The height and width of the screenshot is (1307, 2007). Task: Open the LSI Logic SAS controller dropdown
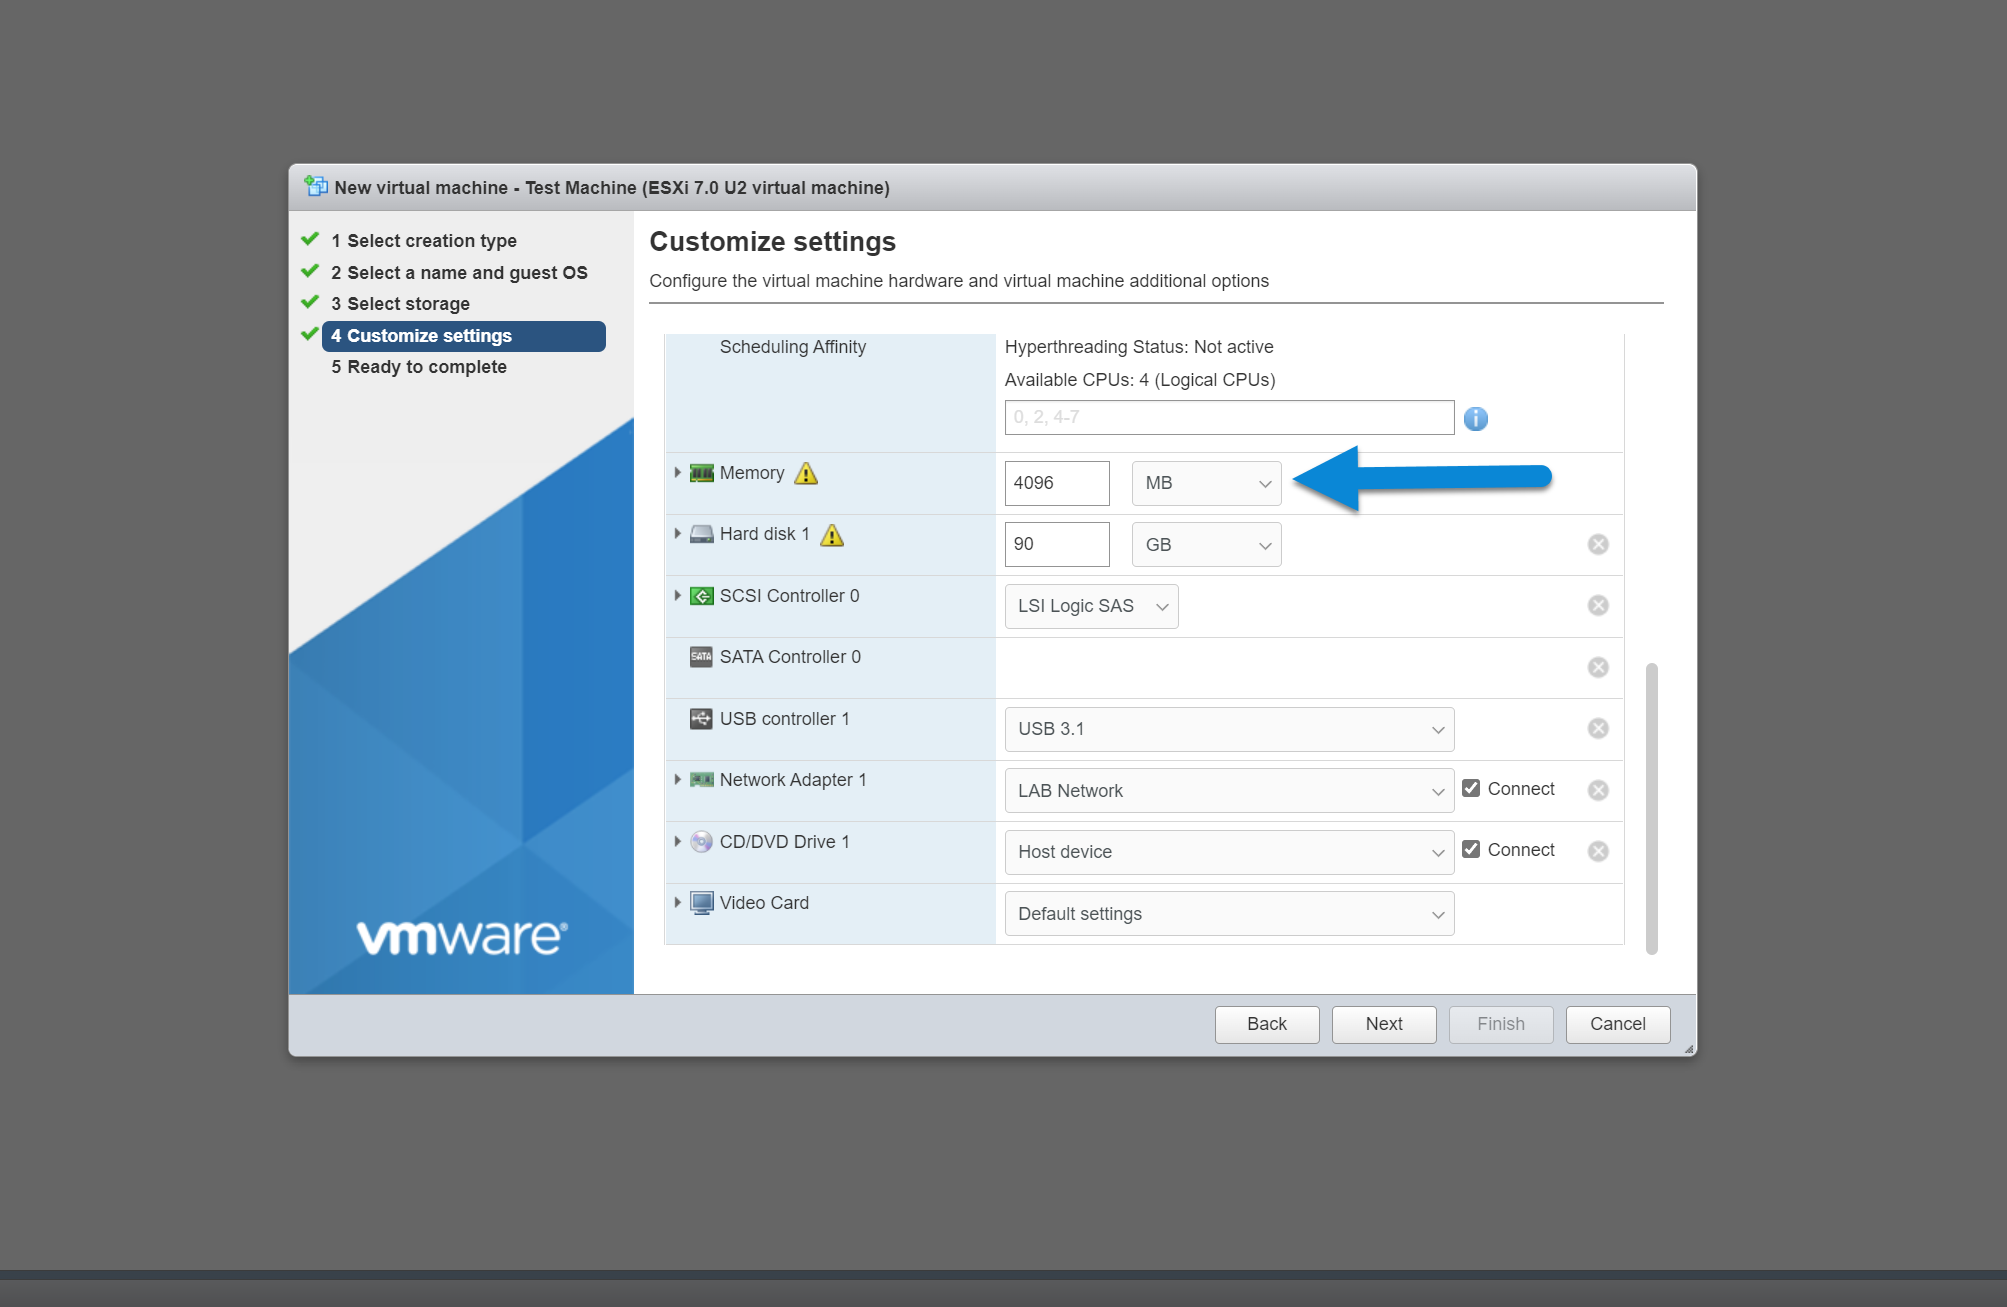1090,606
